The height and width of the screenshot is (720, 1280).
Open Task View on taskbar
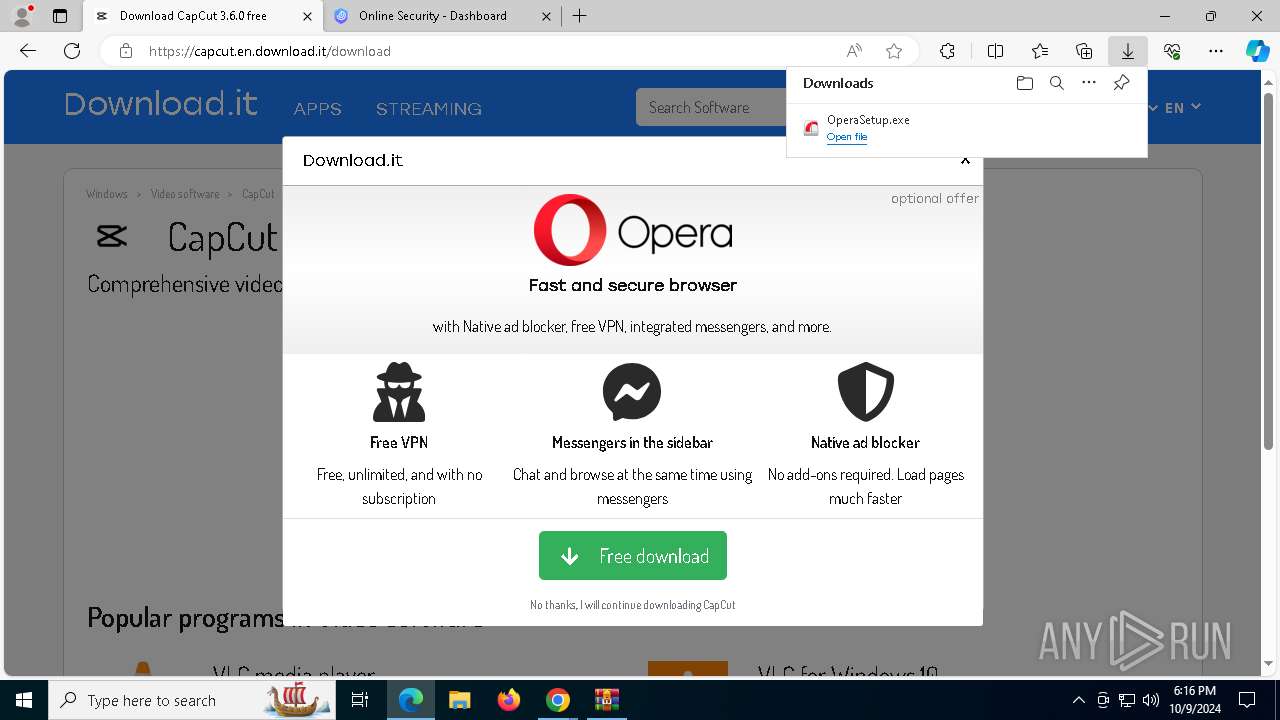360,700
